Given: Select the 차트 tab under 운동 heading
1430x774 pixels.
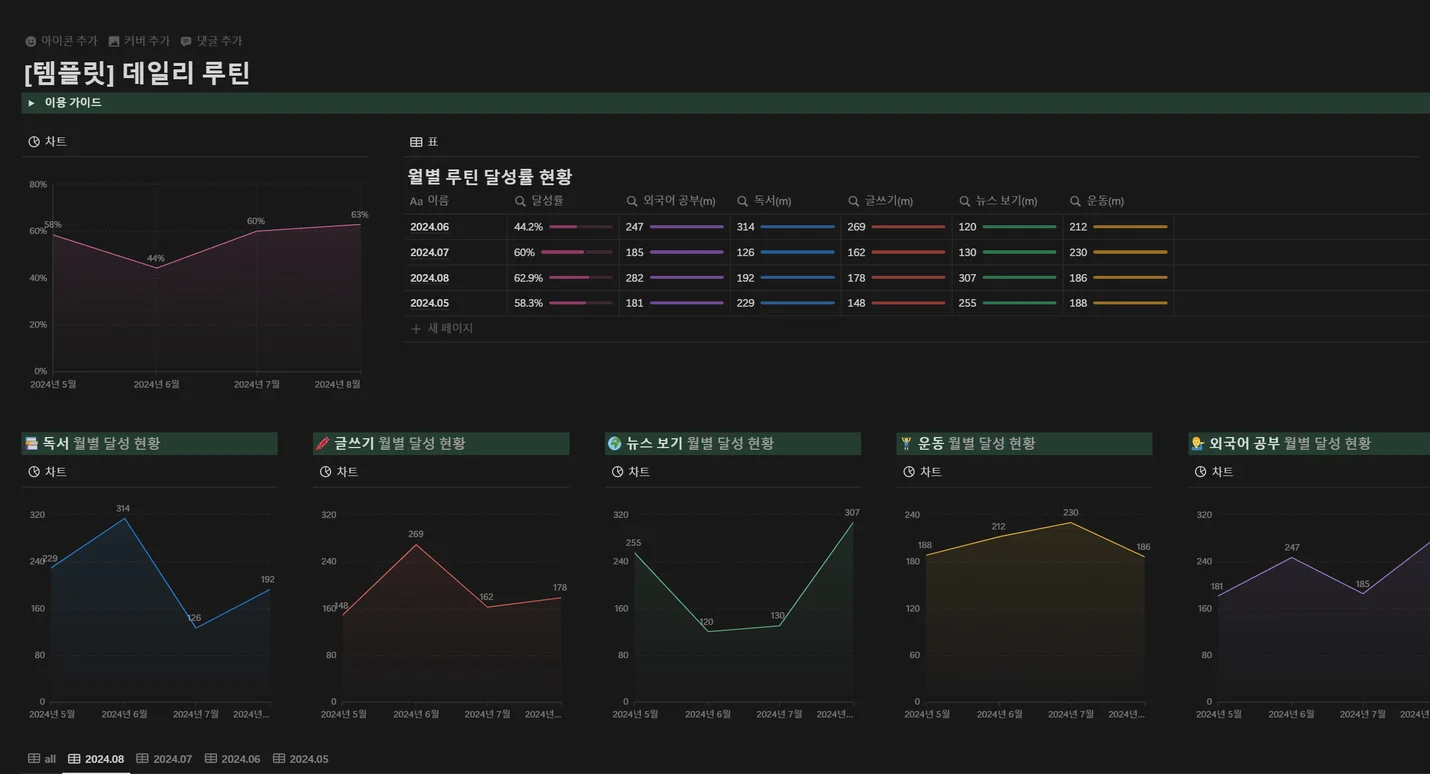Looking at the screenshot, I should tap(922, 472).
